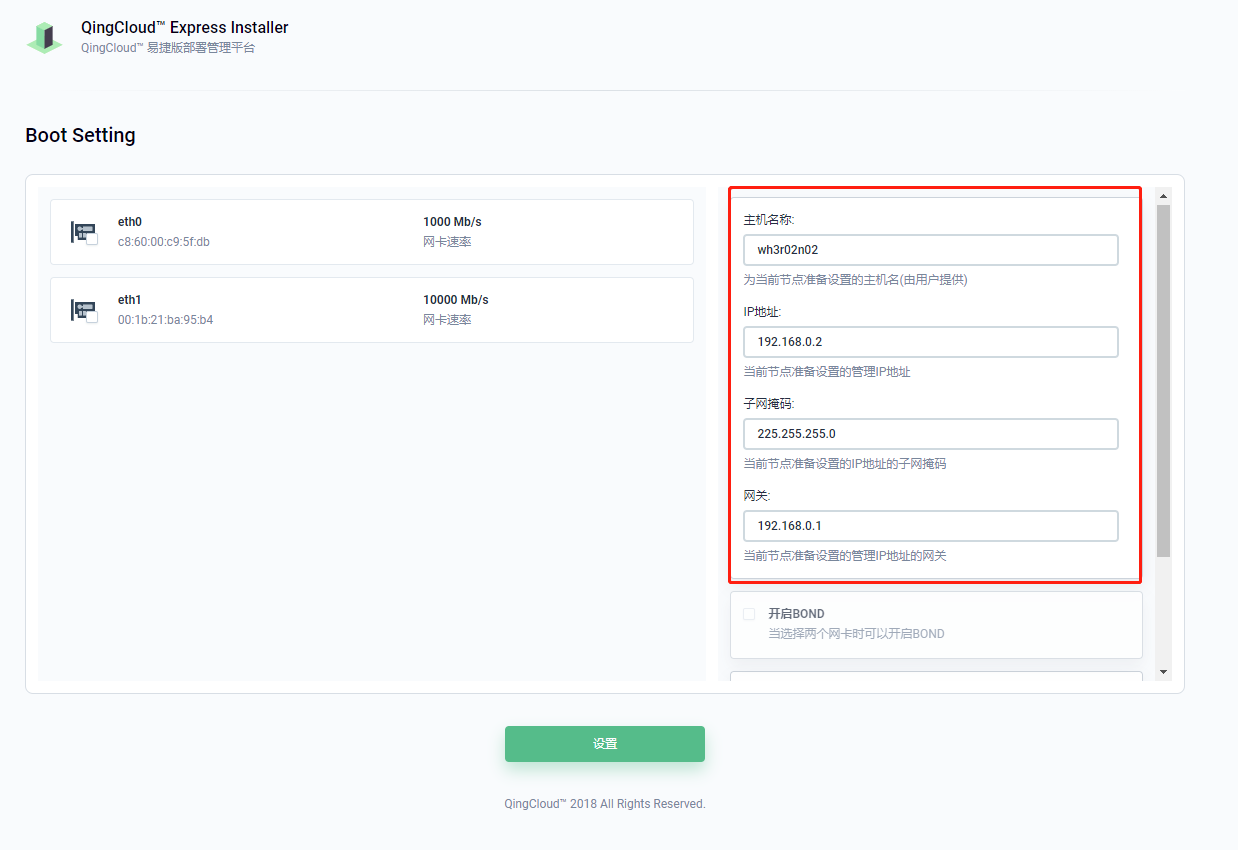Click the settings panel scrollbar thumb
Image resolution: width=1238 pixels, height=850 pixels.
(x=1163, y=380)
